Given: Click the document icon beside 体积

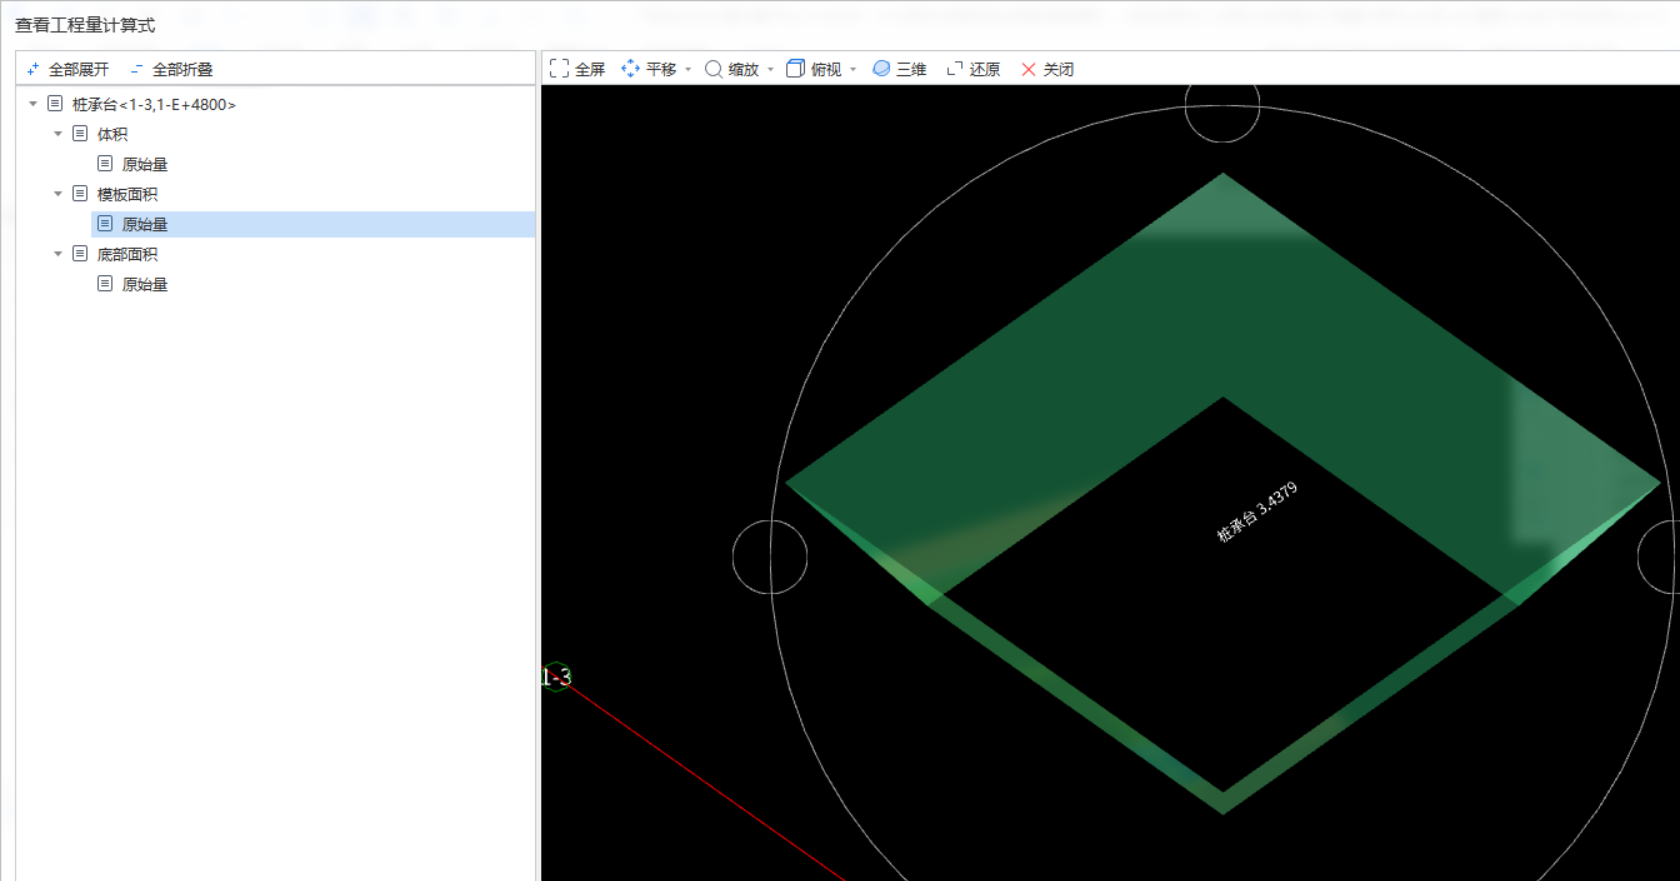Looking at the screenshot, I should [x=80, y=134].
